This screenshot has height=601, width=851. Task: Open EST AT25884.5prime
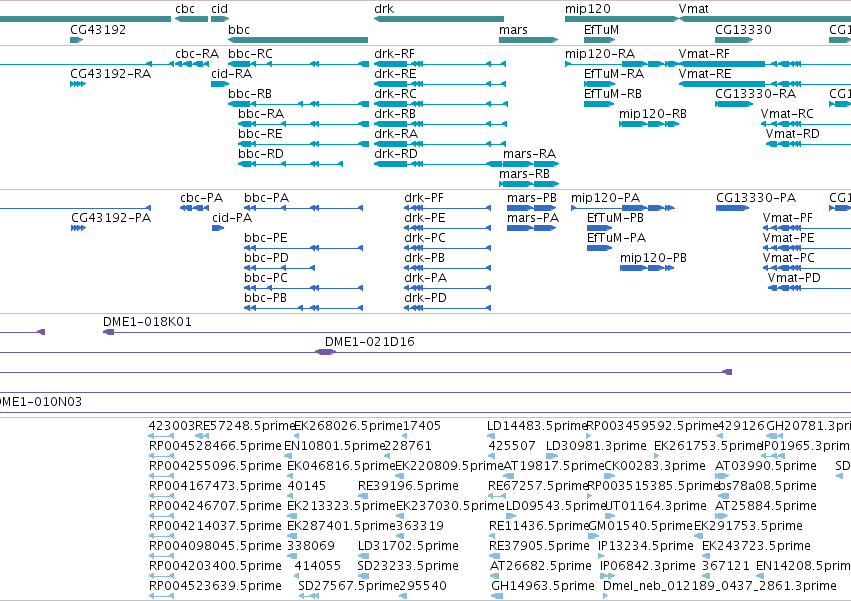click(722, 516)
